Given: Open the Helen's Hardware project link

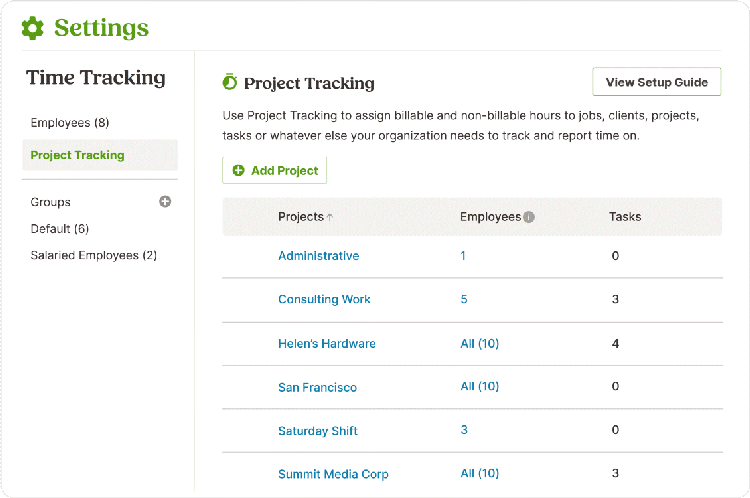Looking at the screenshot, I should tap(327, 343).
